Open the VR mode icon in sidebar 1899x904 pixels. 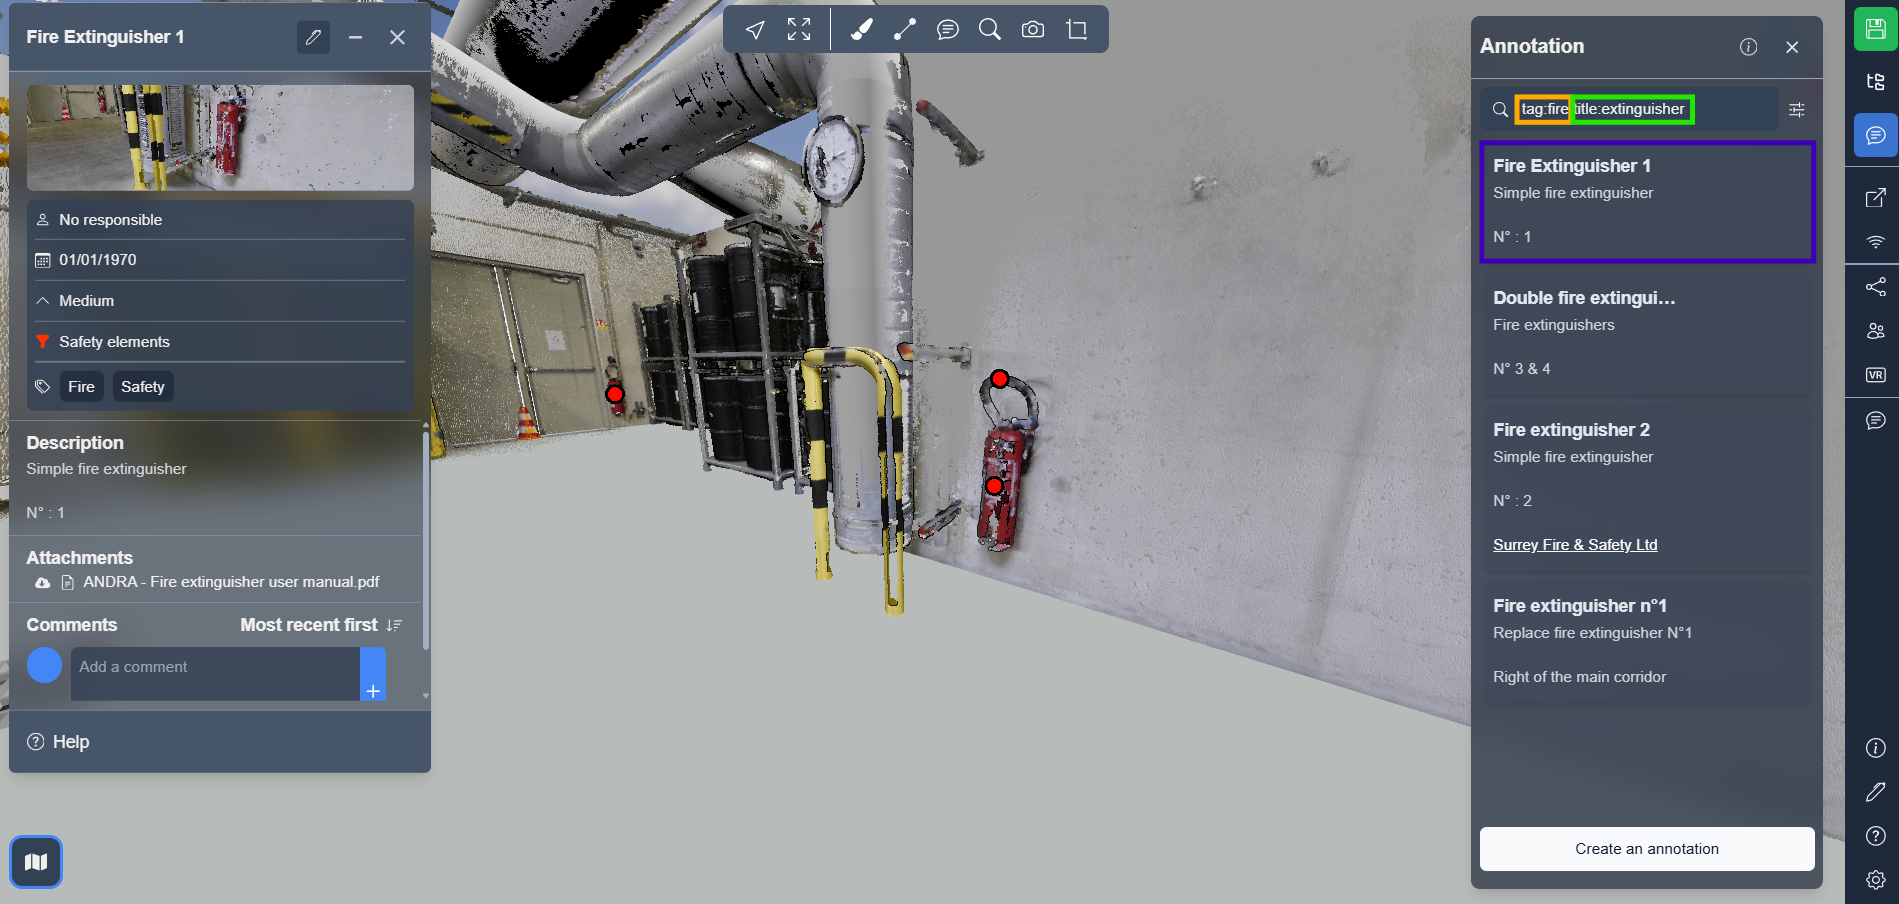coord(1875,375)
